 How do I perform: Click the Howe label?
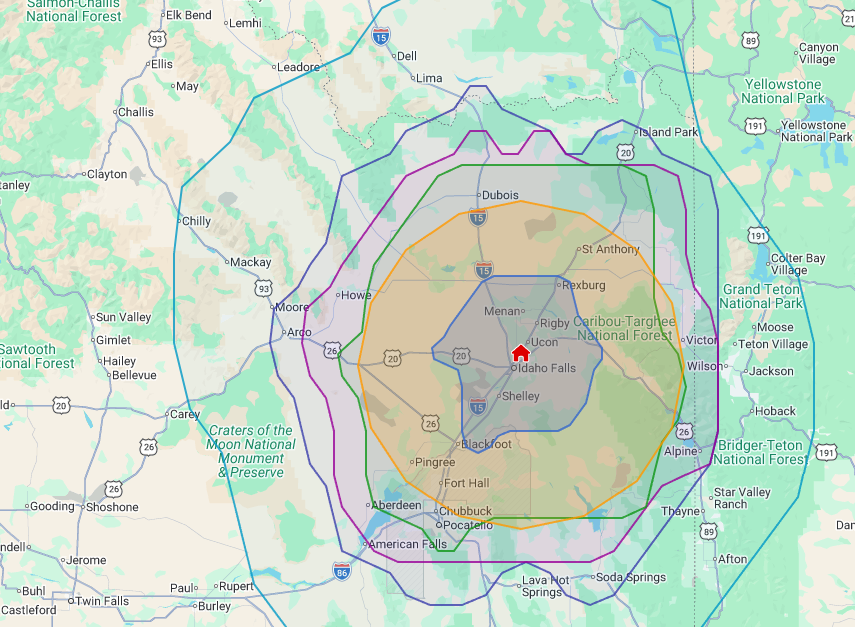tap(356, 295)
